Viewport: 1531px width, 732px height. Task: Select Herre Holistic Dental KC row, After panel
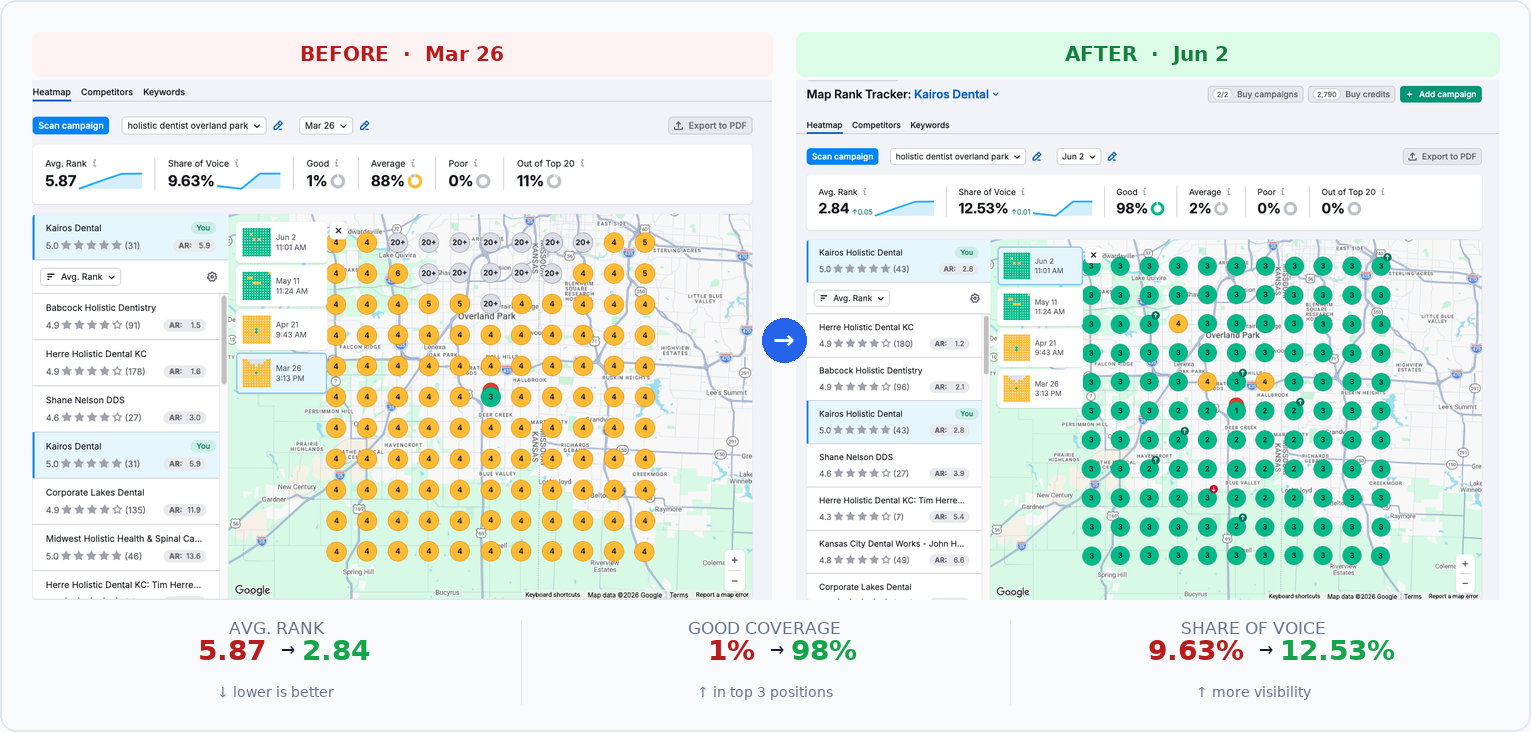(894, 336)
